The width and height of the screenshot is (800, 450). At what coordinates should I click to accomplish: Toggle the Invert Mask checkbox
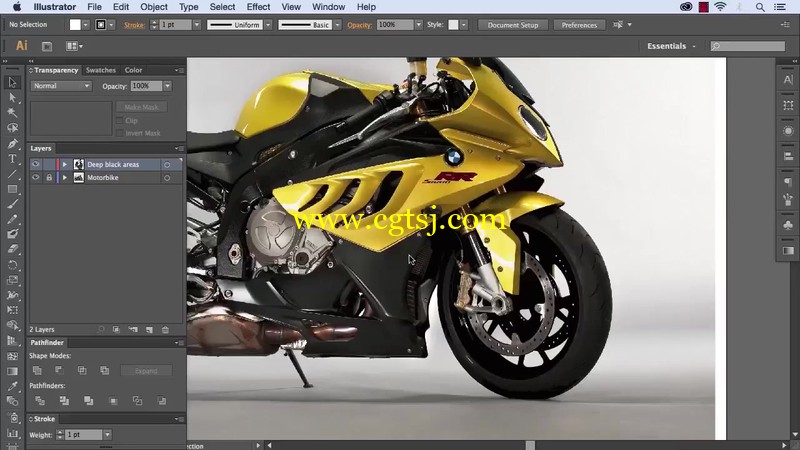(119, 133)
